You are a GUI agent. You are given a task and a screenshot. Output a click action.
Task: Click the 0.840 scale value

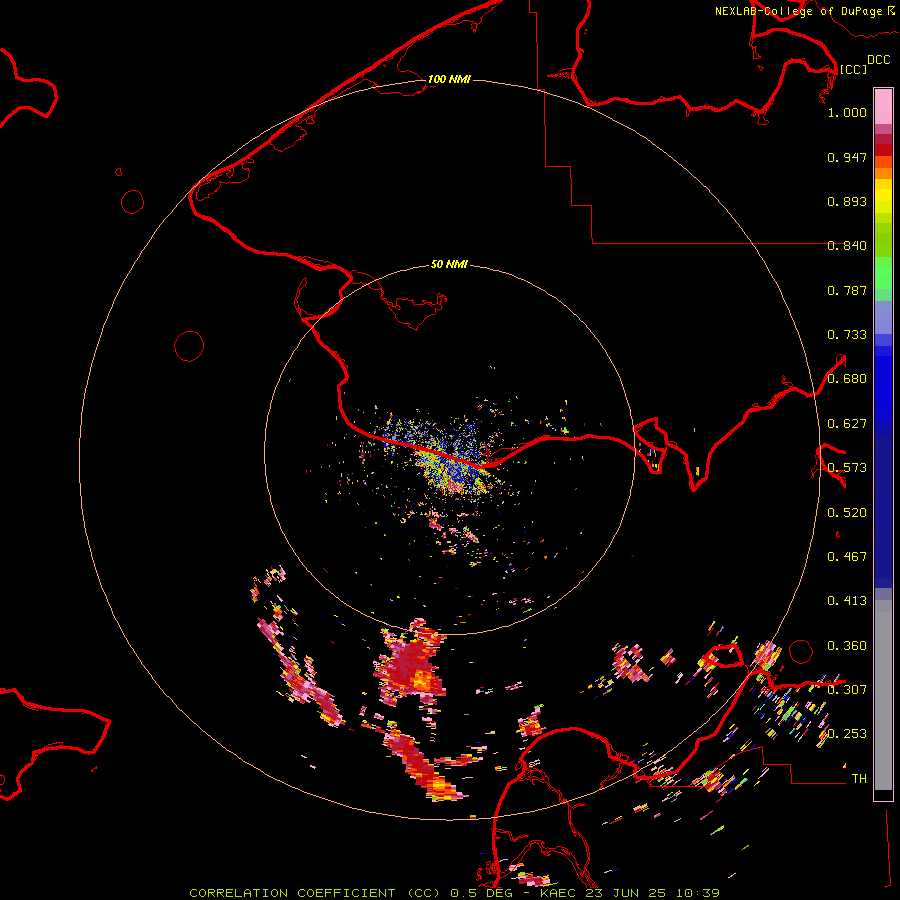[847, 246]
